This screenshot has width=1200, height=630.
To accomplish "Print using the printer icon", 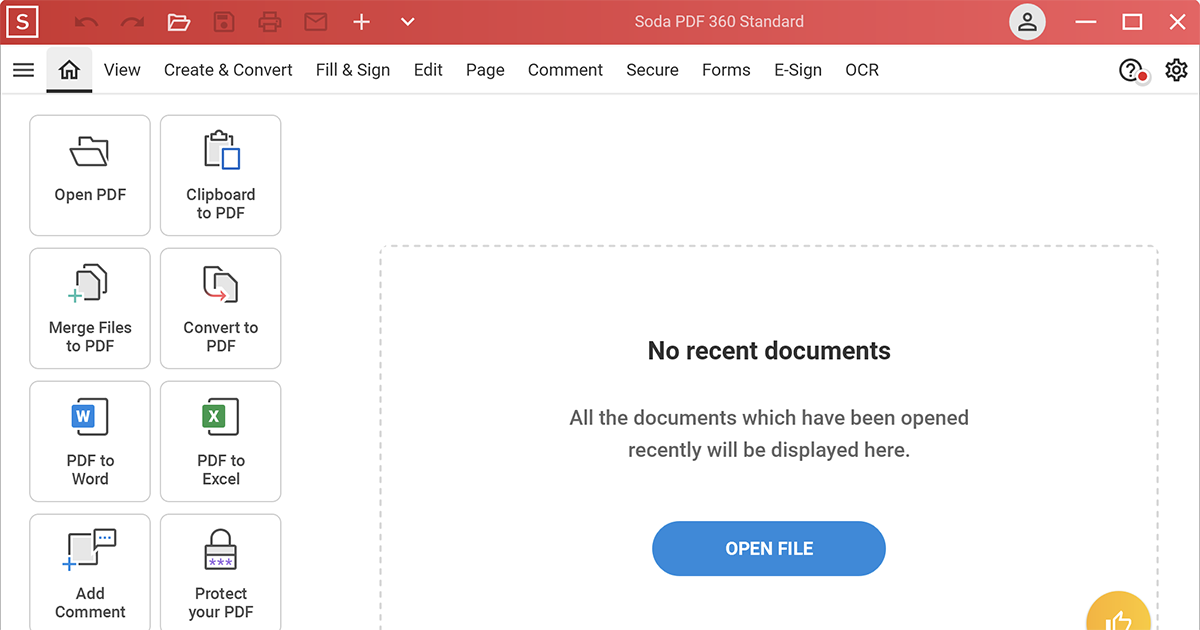I will pos(270,22).
